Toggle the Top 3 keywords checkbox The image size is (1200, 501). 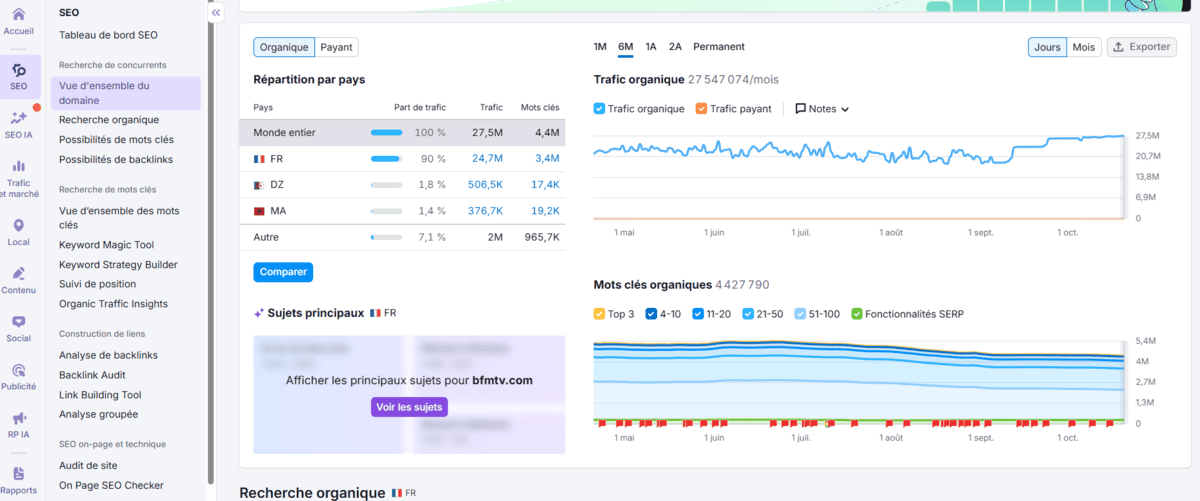point(599,314)
